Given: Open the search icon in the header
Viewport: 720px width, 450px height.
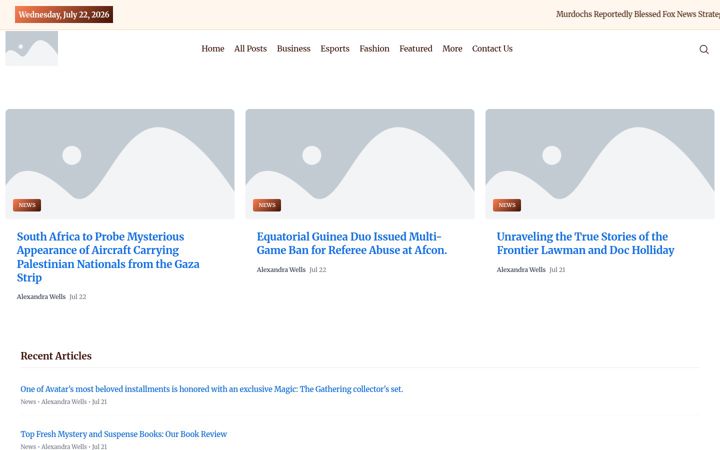Looking at the screenshot, I should pyautogui.click(x=703, y=49).
